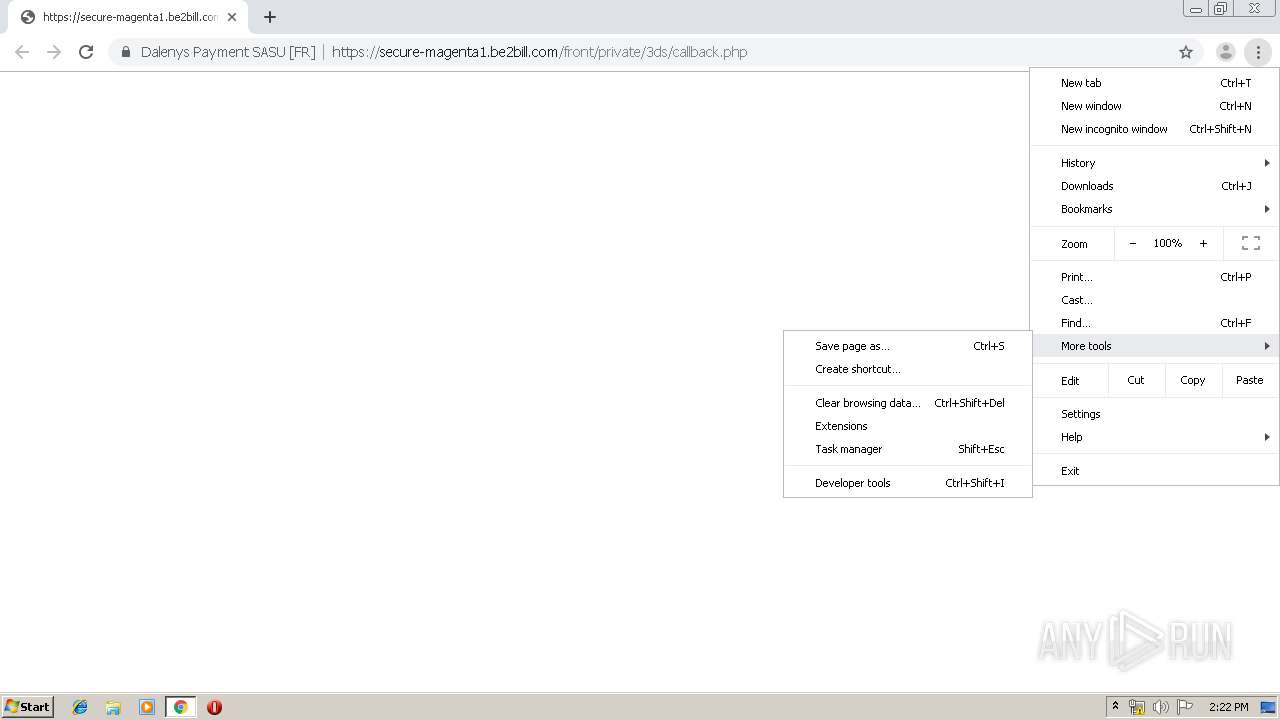1280x720 pixels.
Task: Click Cut in the Edit row
Action: 1136,380
